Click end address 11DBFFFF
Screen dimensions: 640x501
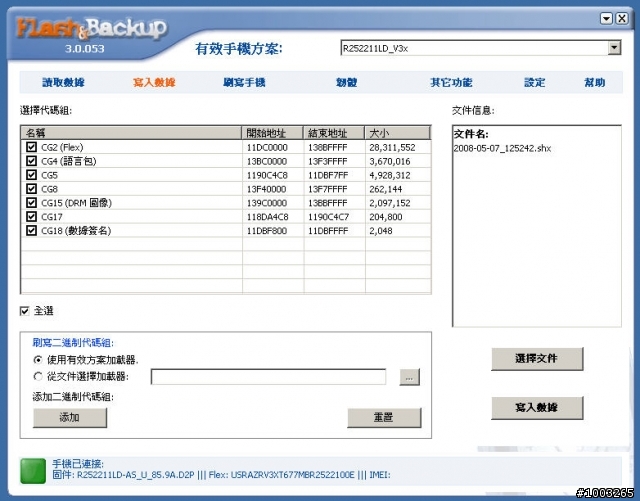pyautogui.click(x=328, y=231)
